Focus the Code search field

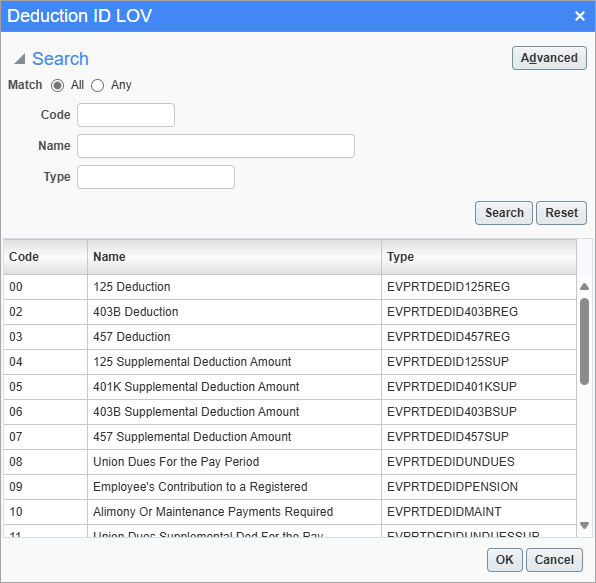(x=126, y=115)
